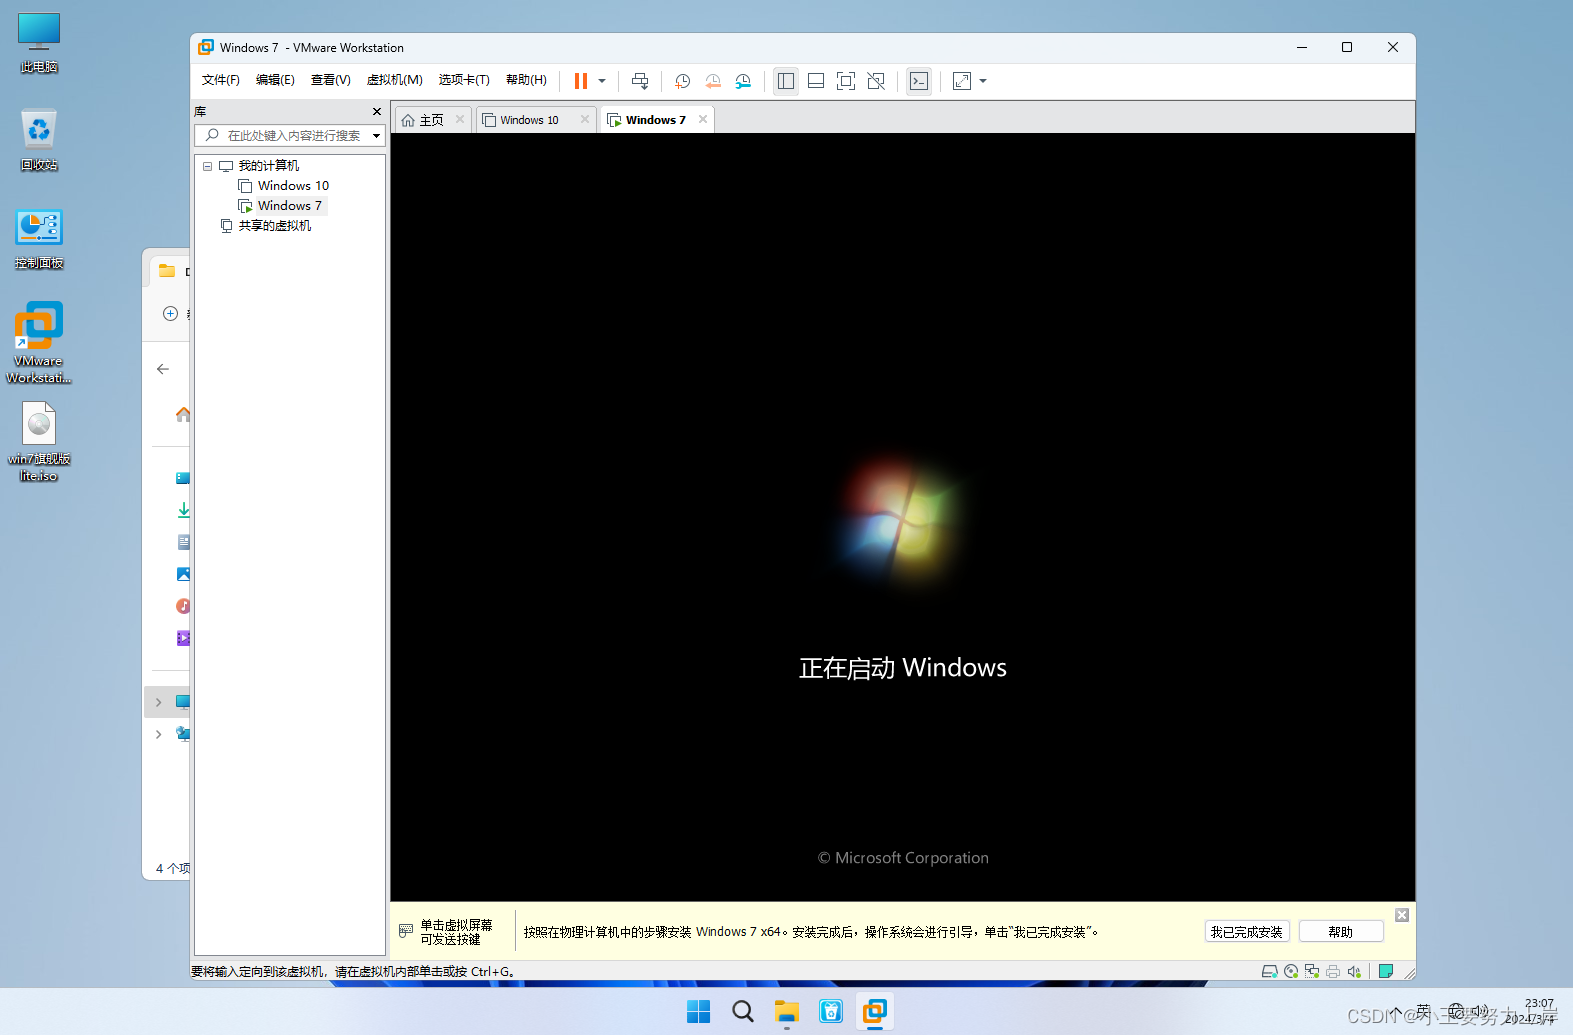The image size is (1573, 1035).
Task: Expand the second chevron in Explorer sidebar
Action: pyautogui.click(x=158, y=734)
